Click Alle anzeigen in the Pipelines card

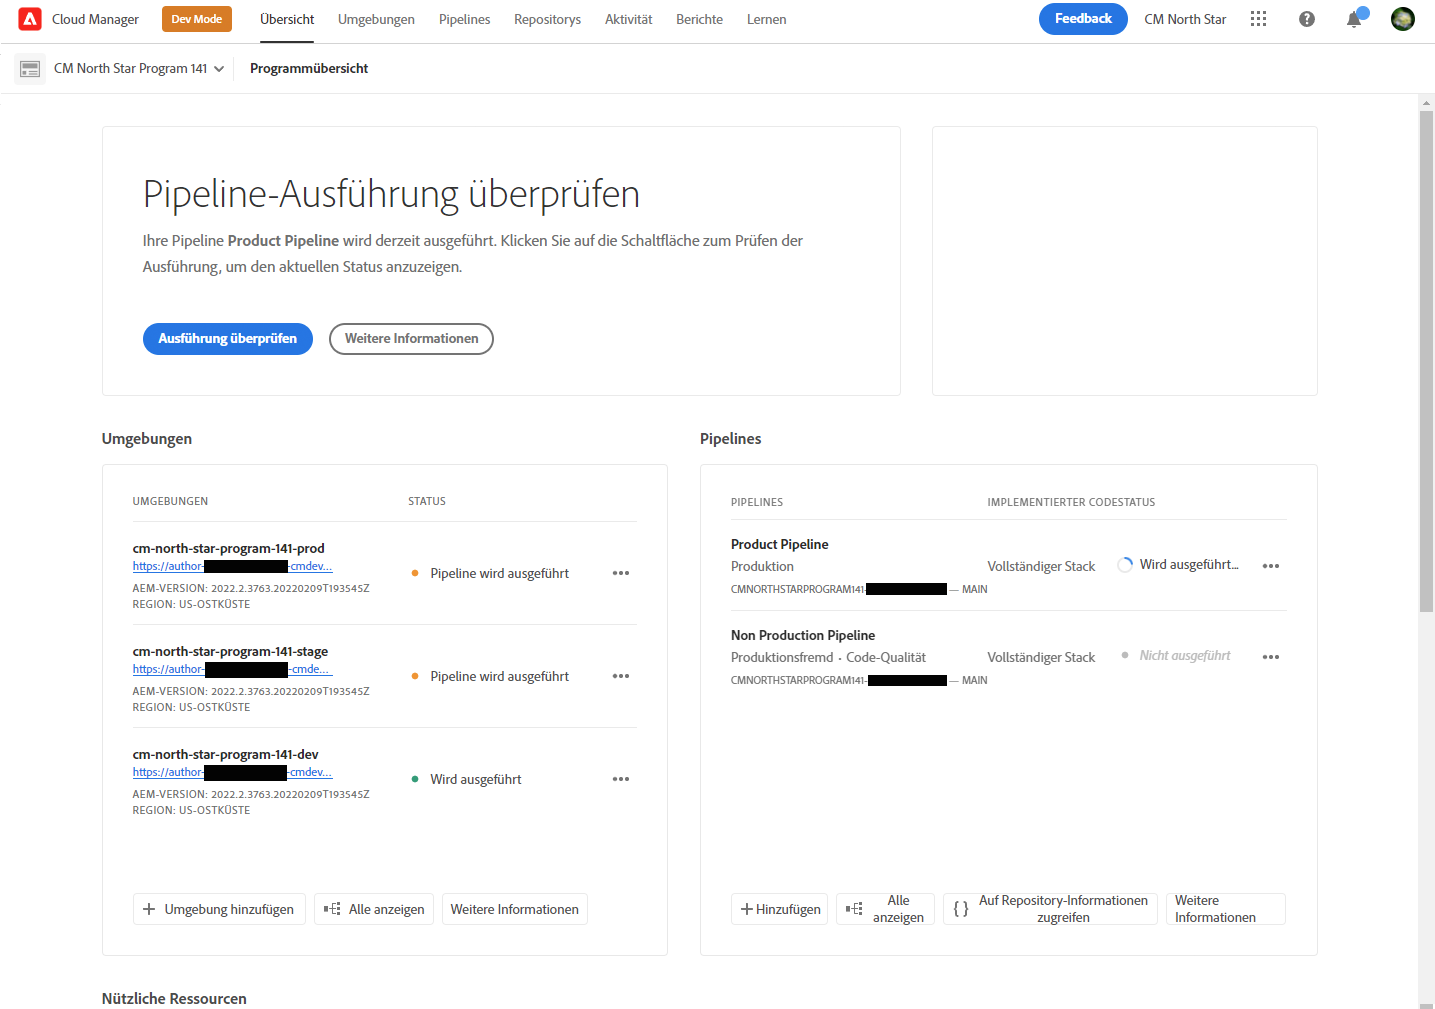pyautogui.click(x=885, y=909)
